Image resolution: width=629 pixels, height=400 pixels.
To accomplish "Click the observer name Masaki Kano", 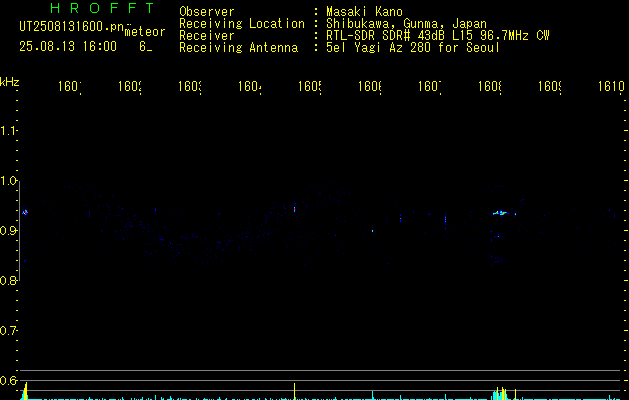I will [364, 11].
